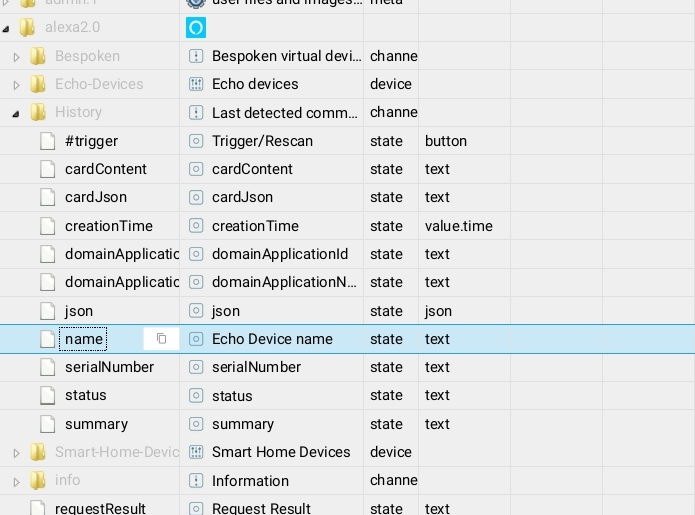Click the file icon of #trigger
The width and height of the screenshot is (695, 515).
coord(47,141)
